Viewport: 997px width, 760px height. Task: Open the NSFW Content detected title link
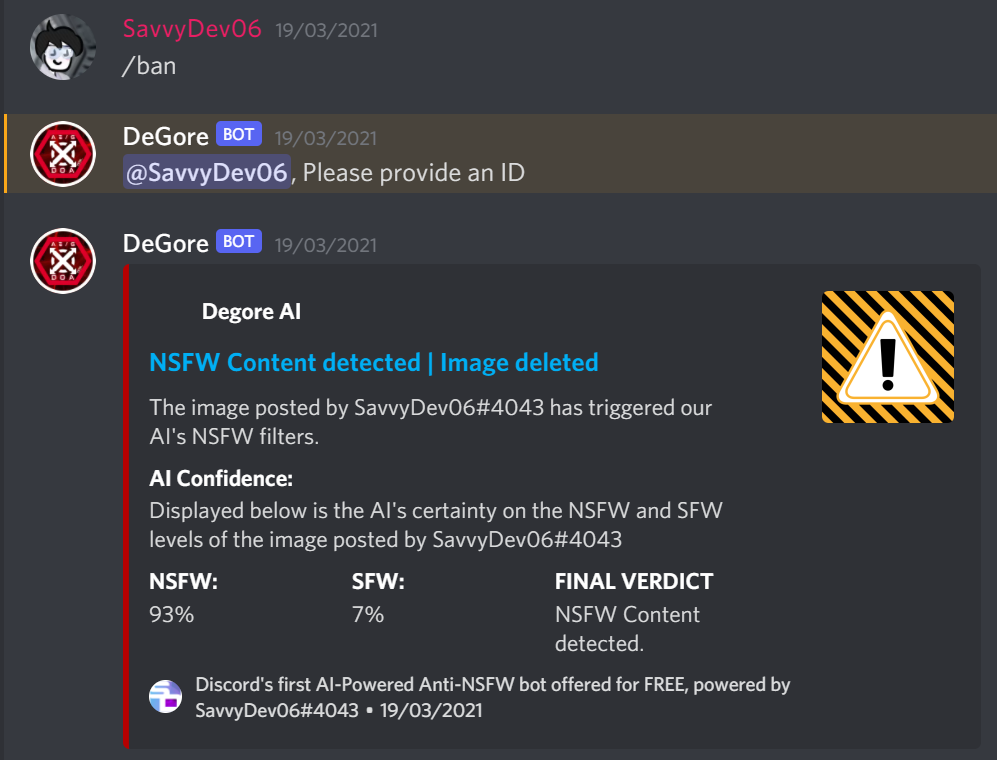click(374, 363)
